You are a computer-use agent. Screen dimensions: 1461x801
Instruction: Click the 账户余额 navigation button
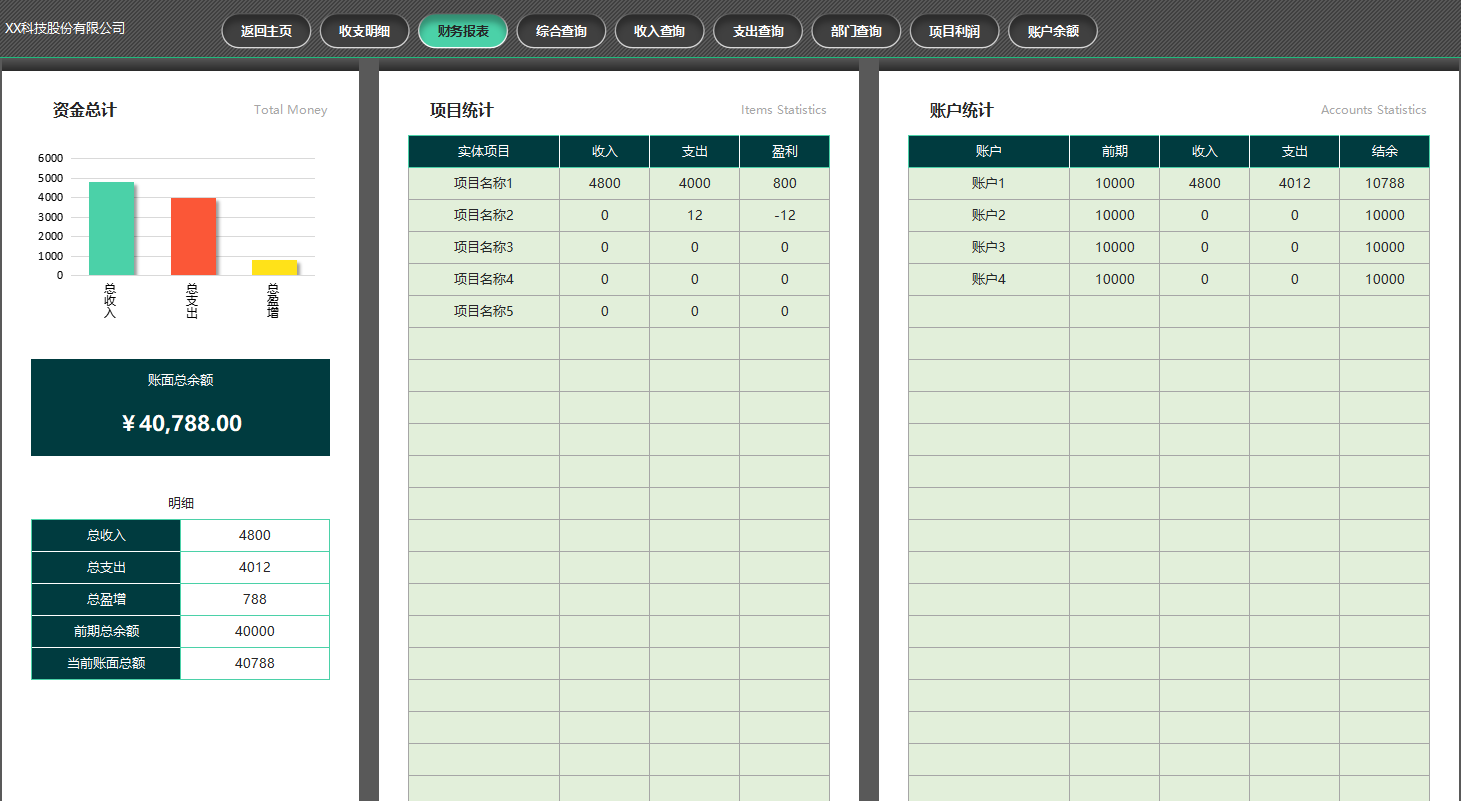1053,31
